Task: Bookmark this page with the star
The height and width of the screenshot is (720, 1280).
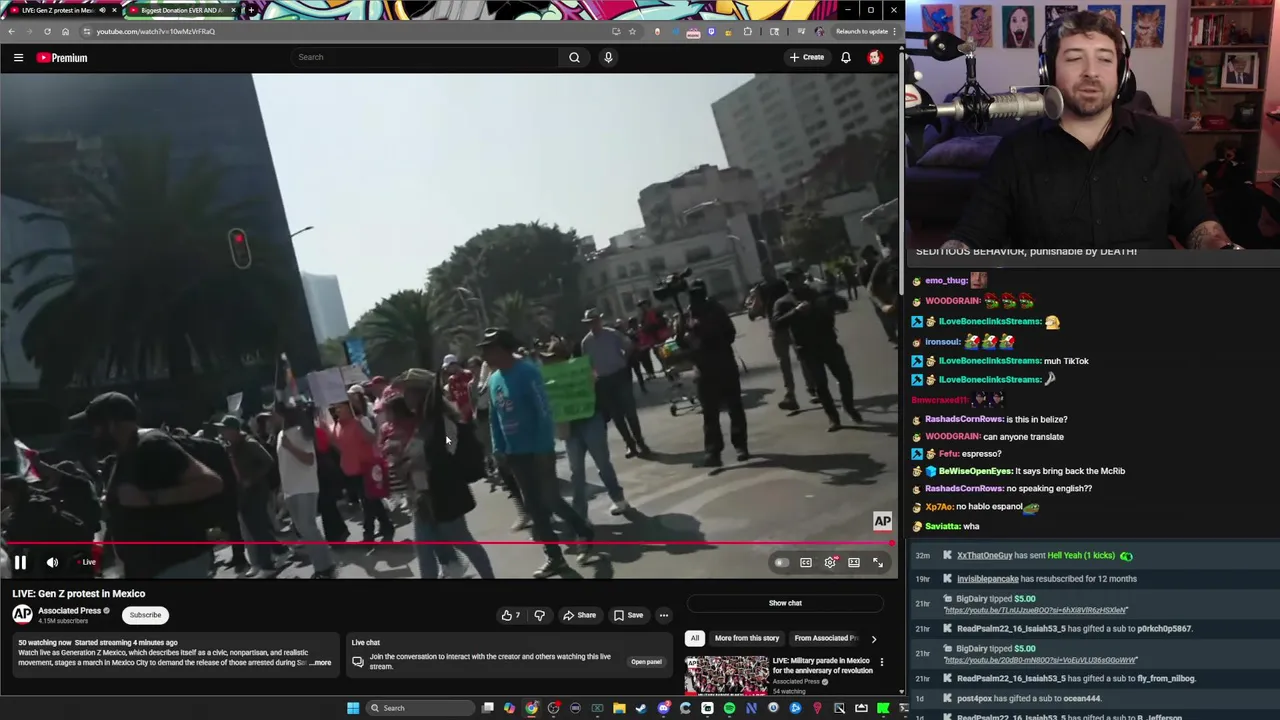Action: point(632,31)
